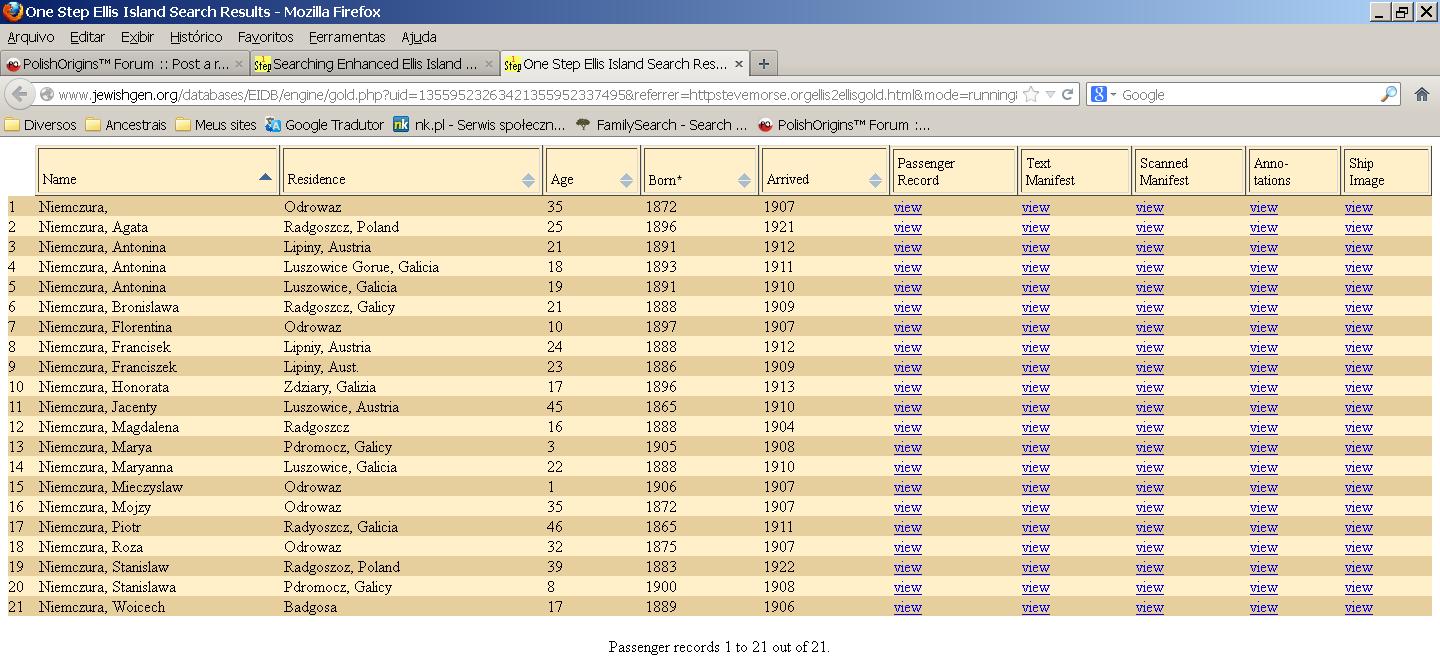This screenshot has width=1440, height=669.
Task: Open the PolishOrigins Forum bookmark
Action: tap(844, 125)
